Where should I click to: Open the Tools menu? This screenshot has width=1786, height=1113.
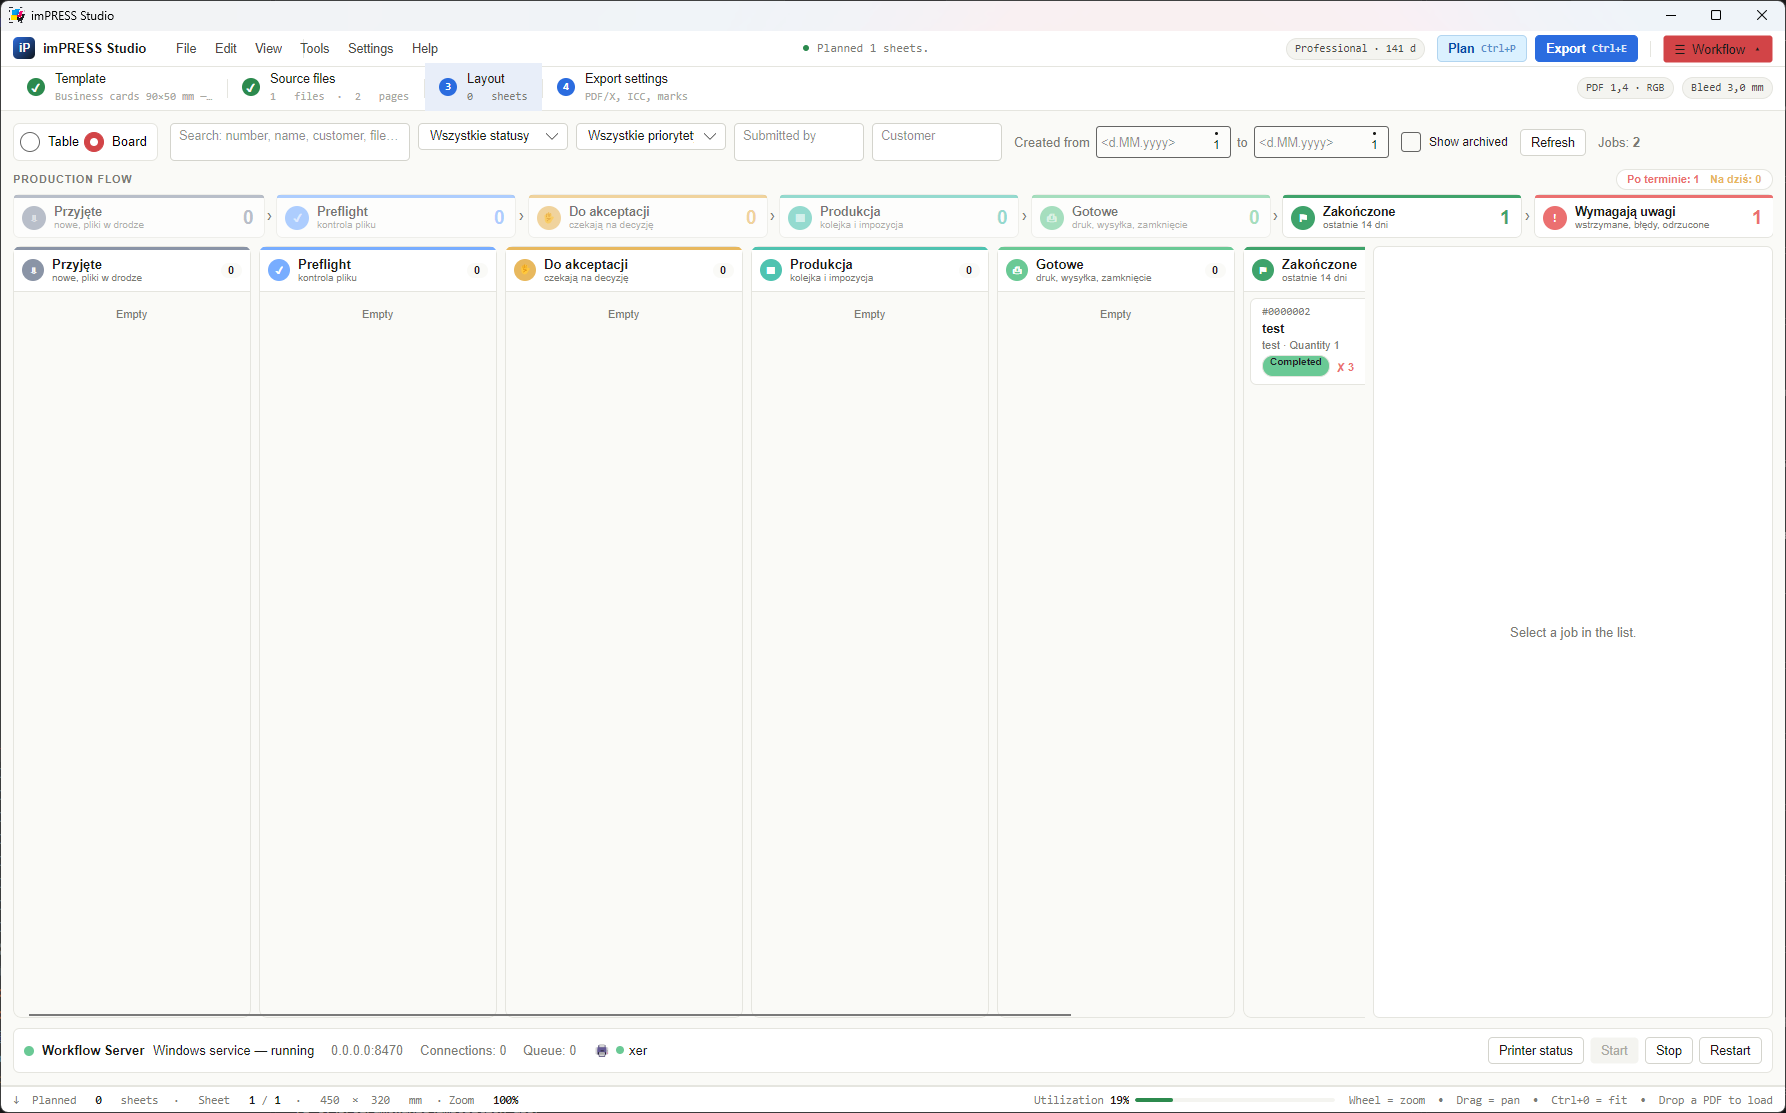coord(314,48)
